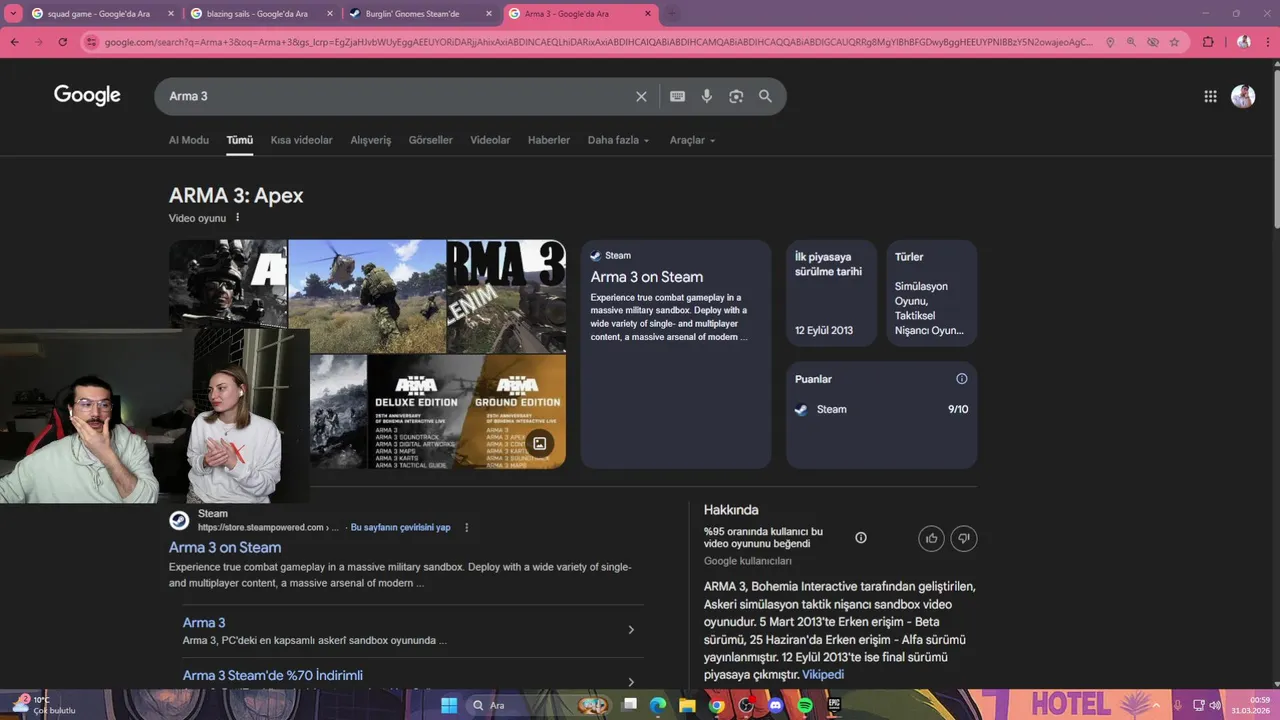Open a new browser tab

click(671, 14)
